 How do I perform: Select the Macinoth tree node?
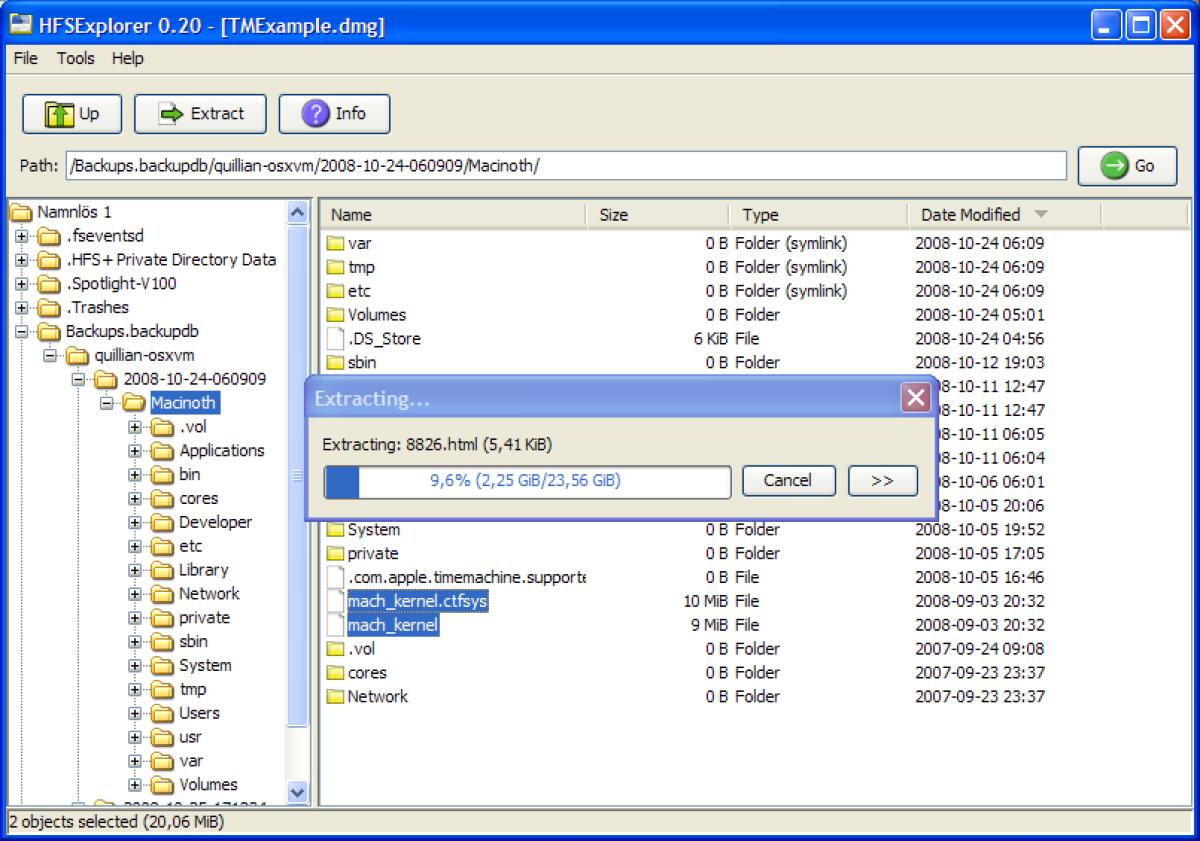pyautogui.click(x=184, y=403)
